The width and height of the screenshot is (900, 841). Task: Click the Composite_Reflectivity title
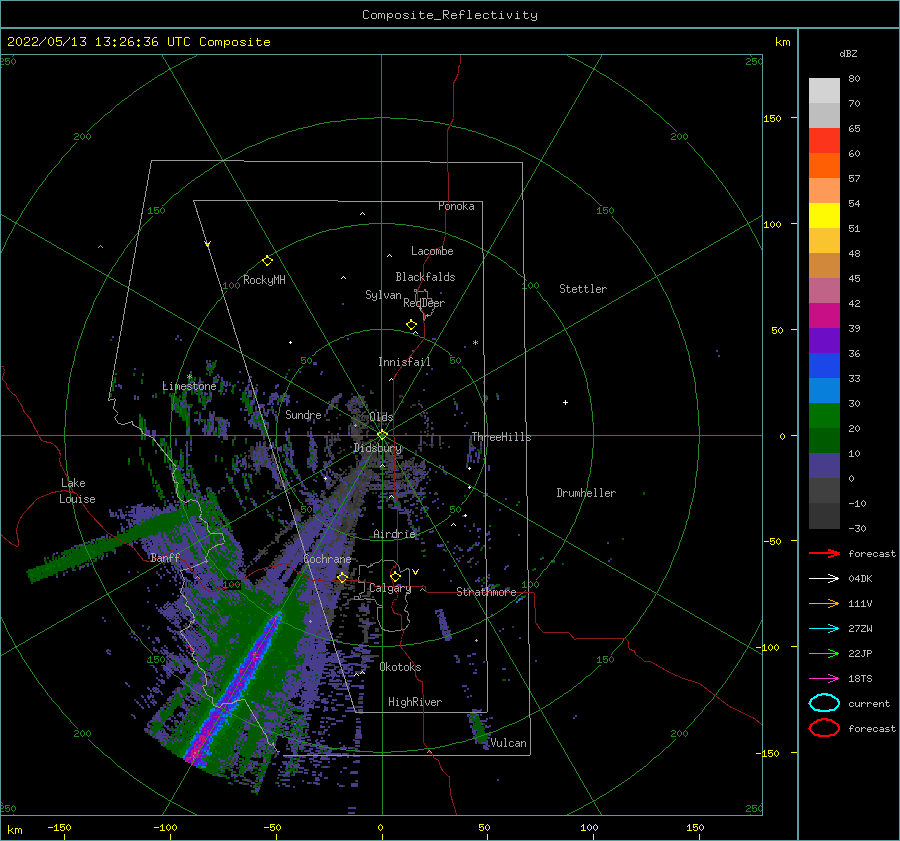point(449,15)
